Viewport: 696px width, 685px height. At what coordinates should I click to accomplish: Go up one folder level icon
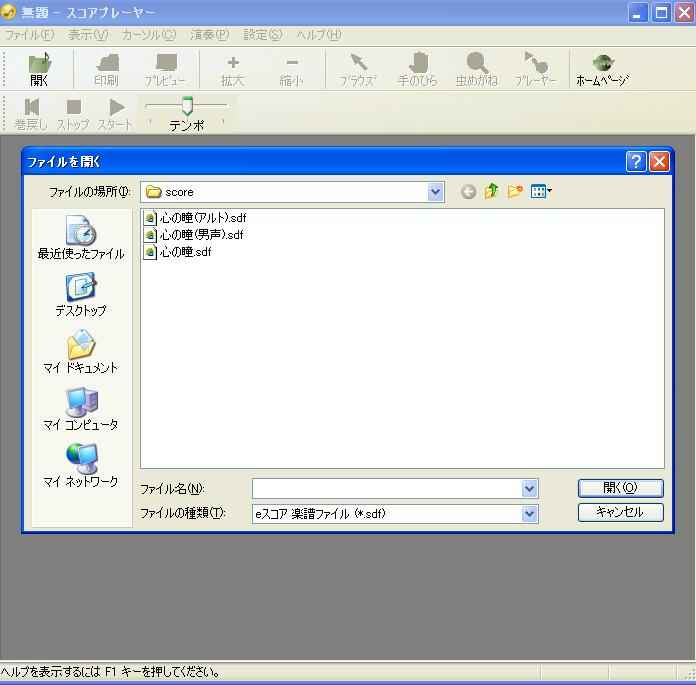(491, 192)
